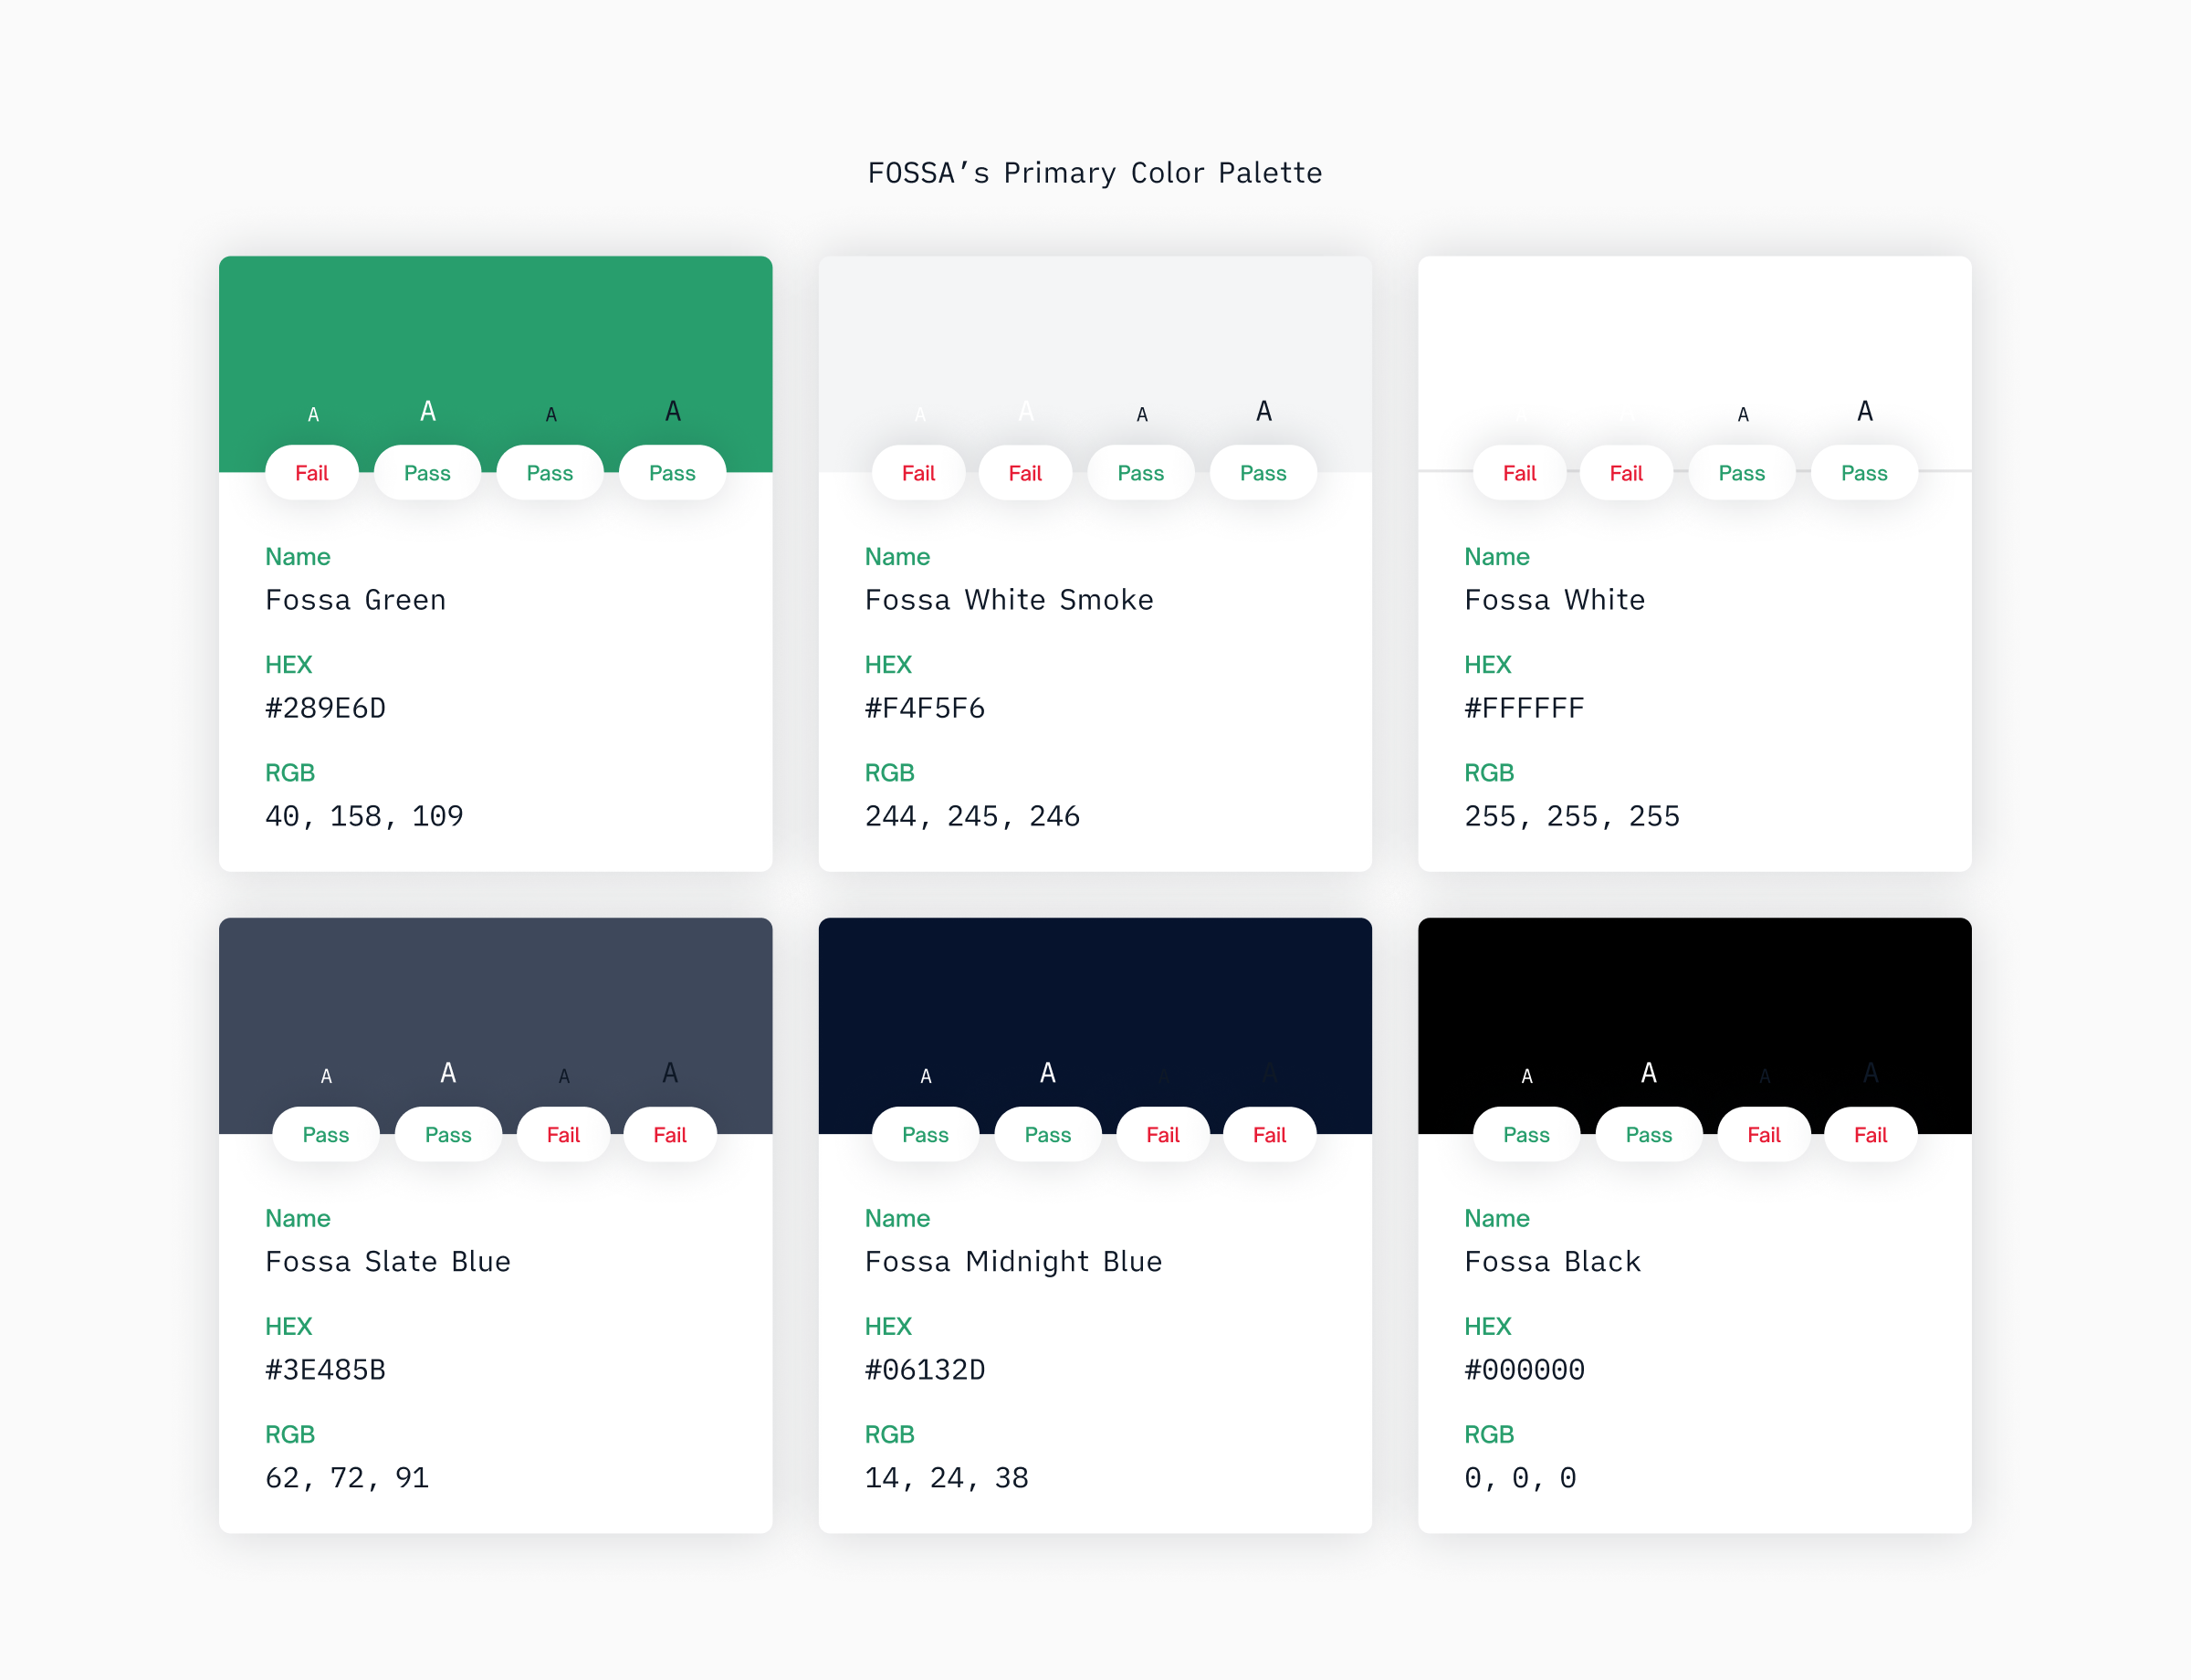Click Fail badge under small dark A, Slate Blue card
This screenshot has height=1680, width=2191.
tap(564, 1135)
